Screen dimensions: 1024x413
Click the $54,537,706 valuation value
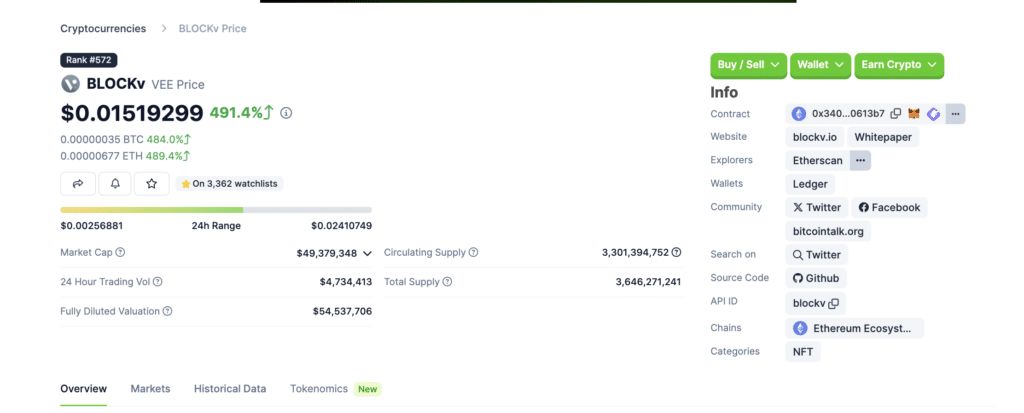(x=342, y=311)
